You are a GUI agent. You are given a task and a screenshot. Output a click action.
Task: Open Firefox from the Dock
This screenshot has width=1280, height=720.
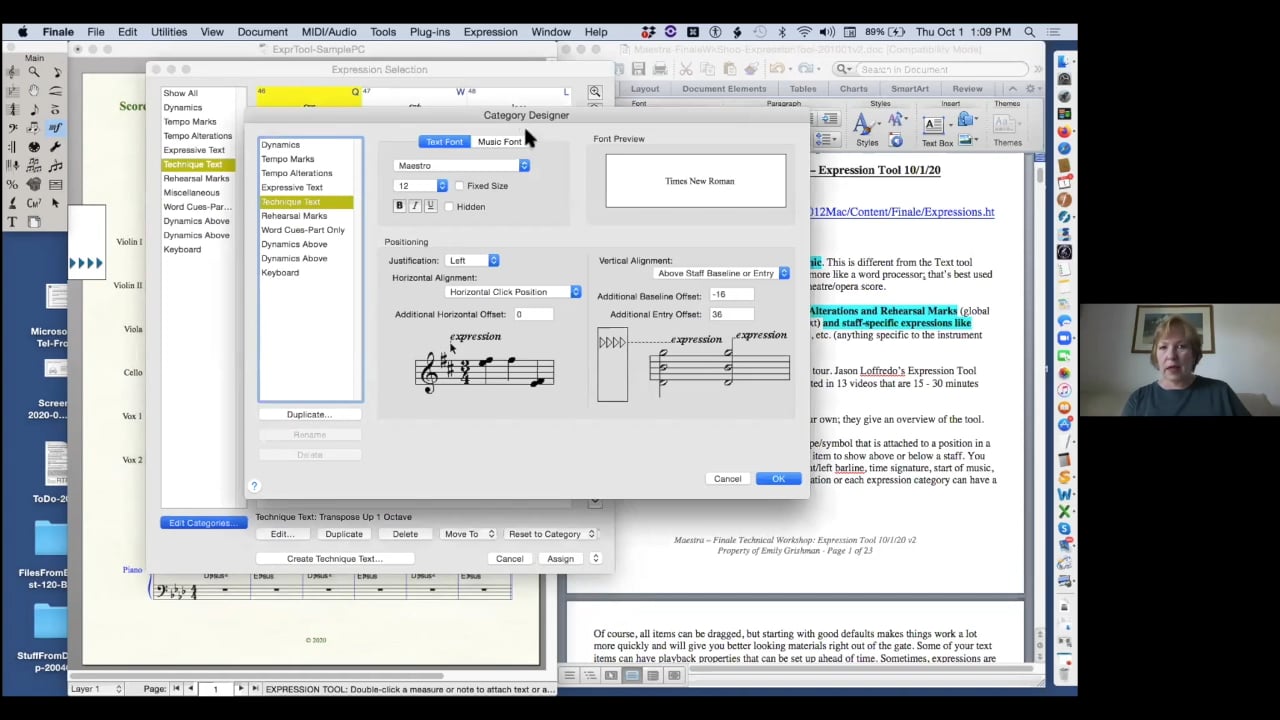1065,130
